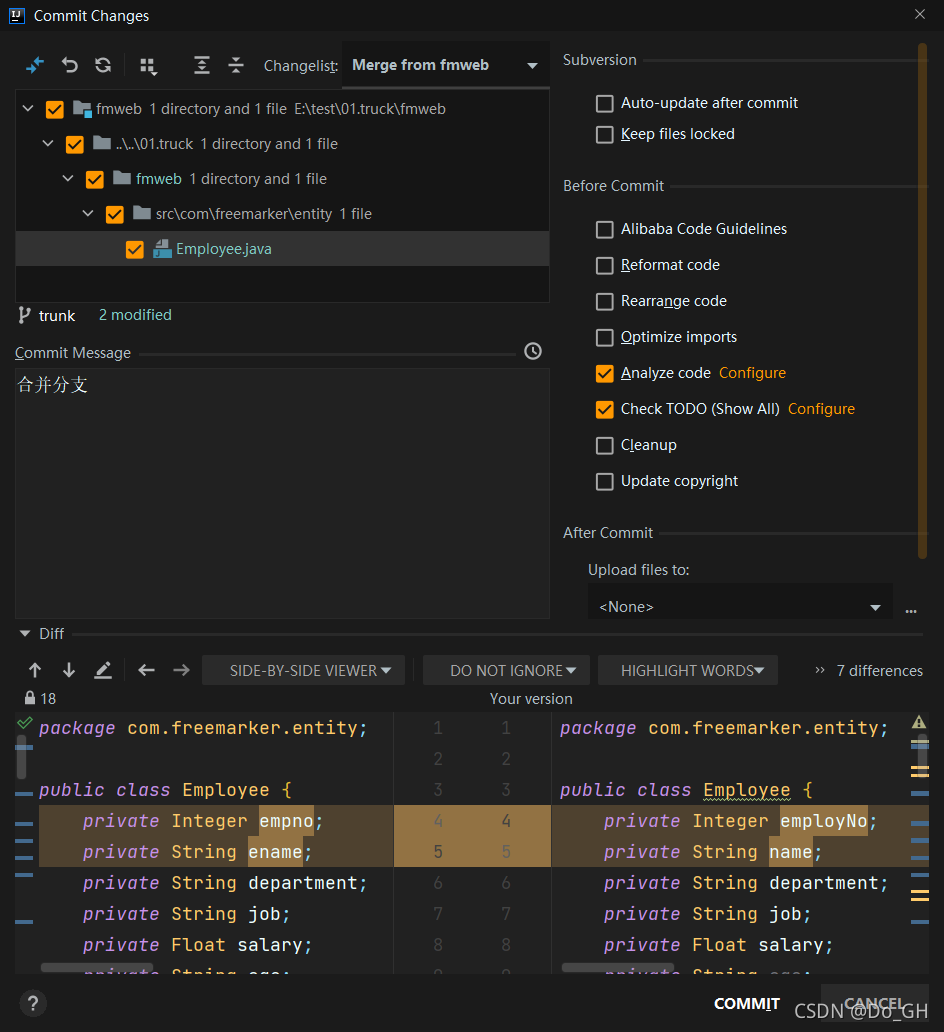Collapse the Diff section triangle

coord(25,633)
